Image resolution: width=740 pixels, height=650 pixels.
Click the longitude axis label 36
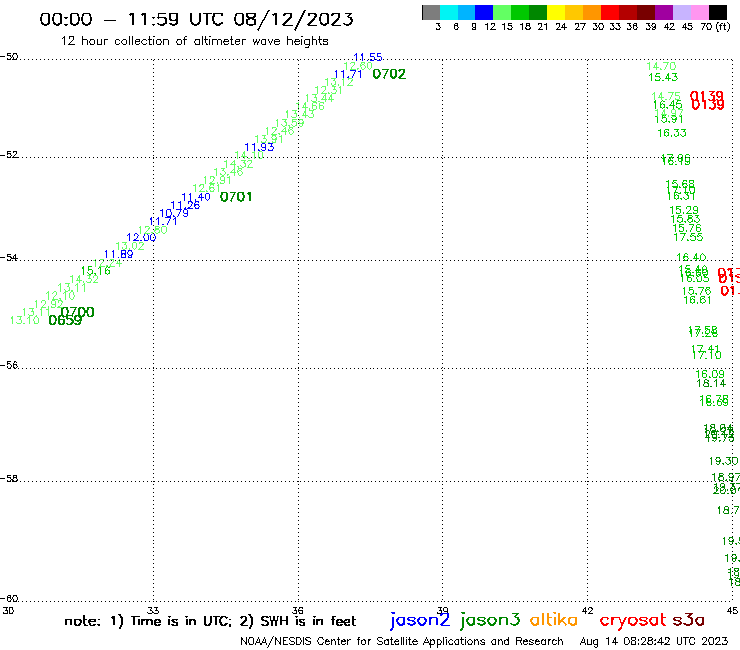click(298, 610)
